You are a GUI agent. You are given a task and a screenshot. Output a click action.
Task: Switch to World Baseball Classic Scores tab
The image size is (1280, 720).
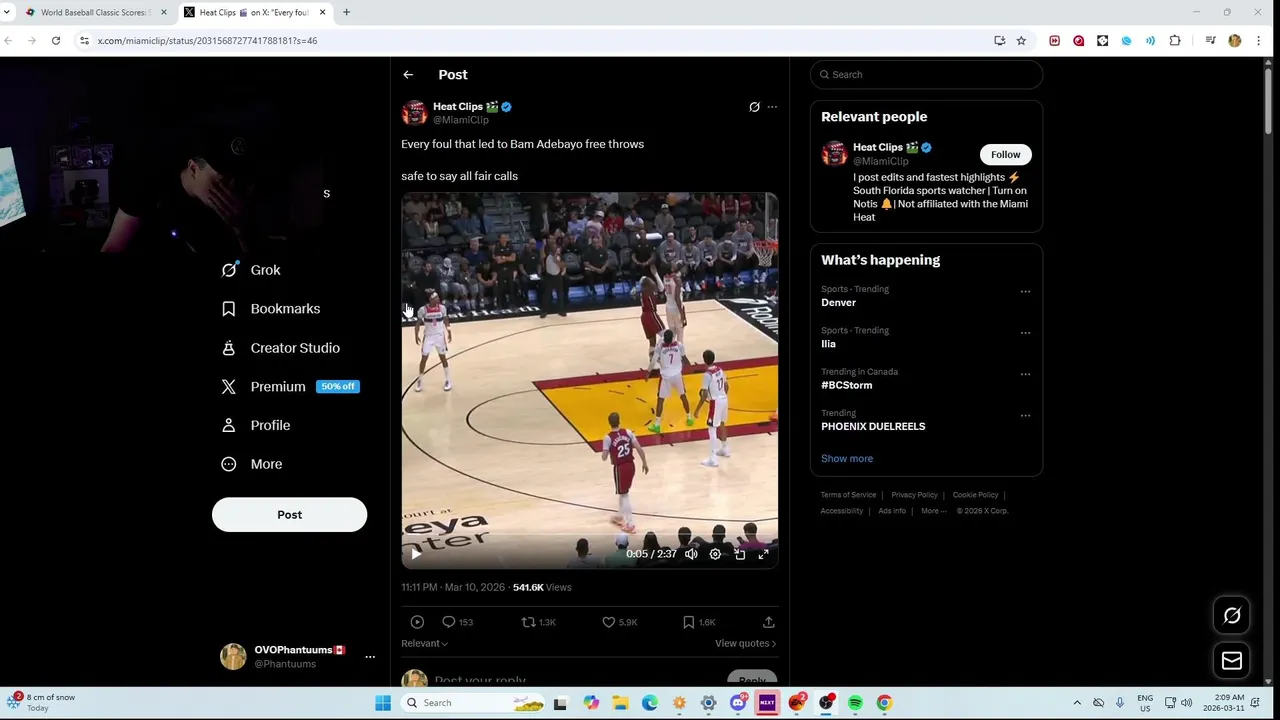pyautogui.click(x=94, y=12)
